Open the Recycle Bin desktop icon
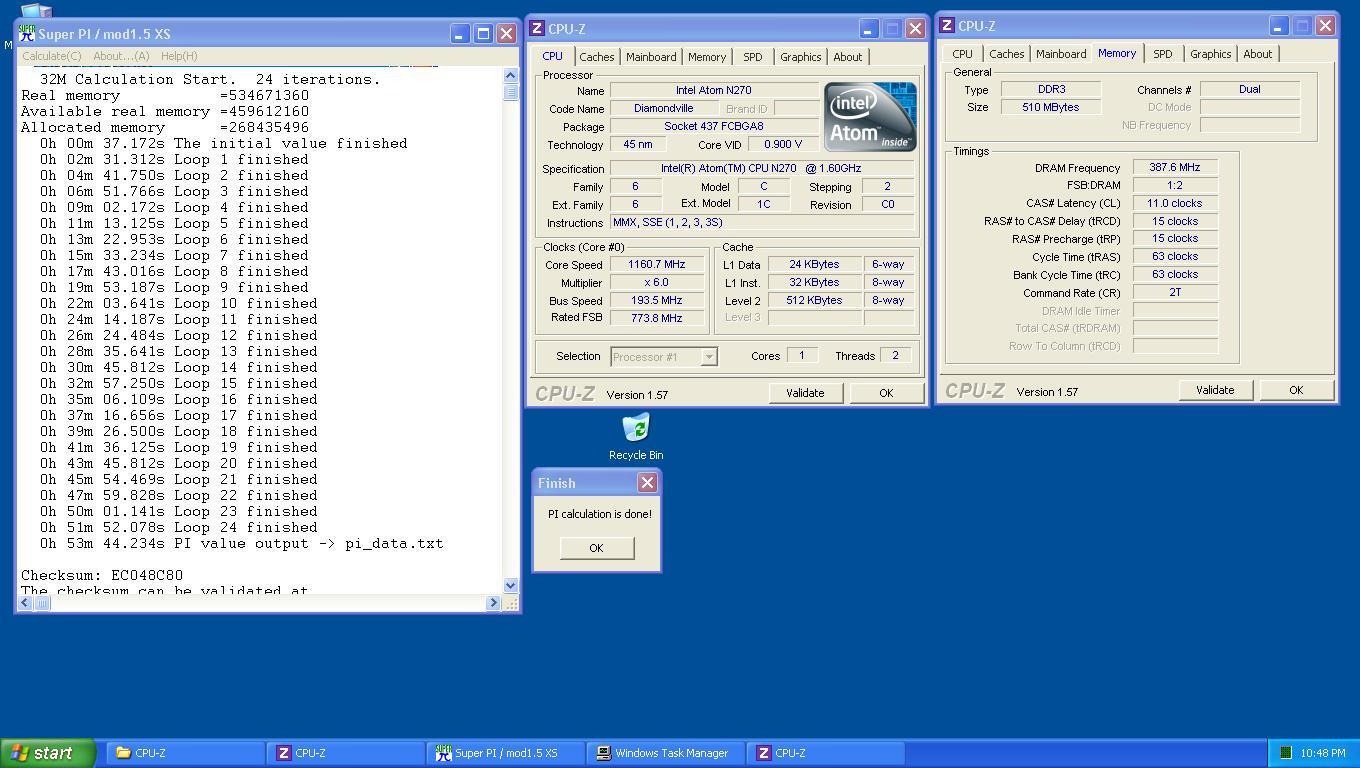 (636, 437)
